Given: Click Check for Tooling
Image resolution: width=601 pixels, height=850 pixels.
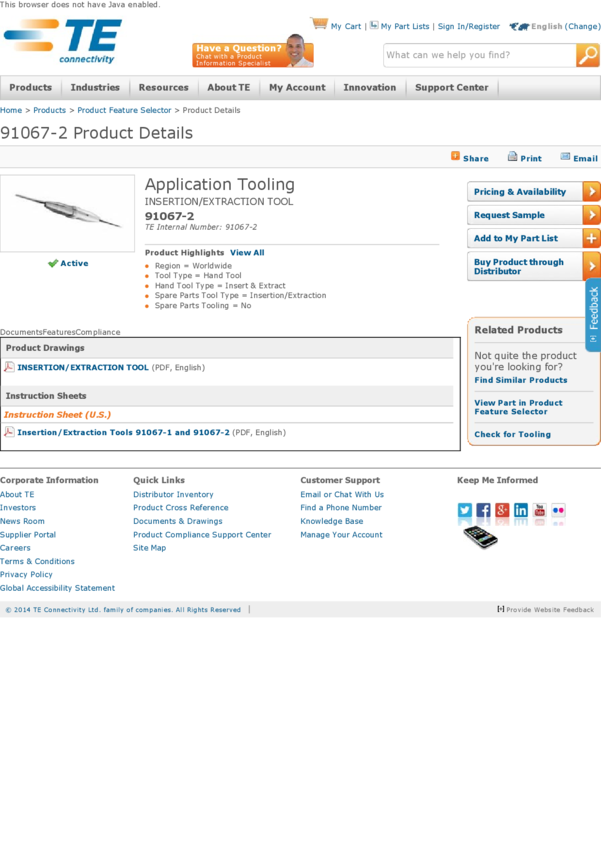Looking at the screenshot, I should click(512, 434).
